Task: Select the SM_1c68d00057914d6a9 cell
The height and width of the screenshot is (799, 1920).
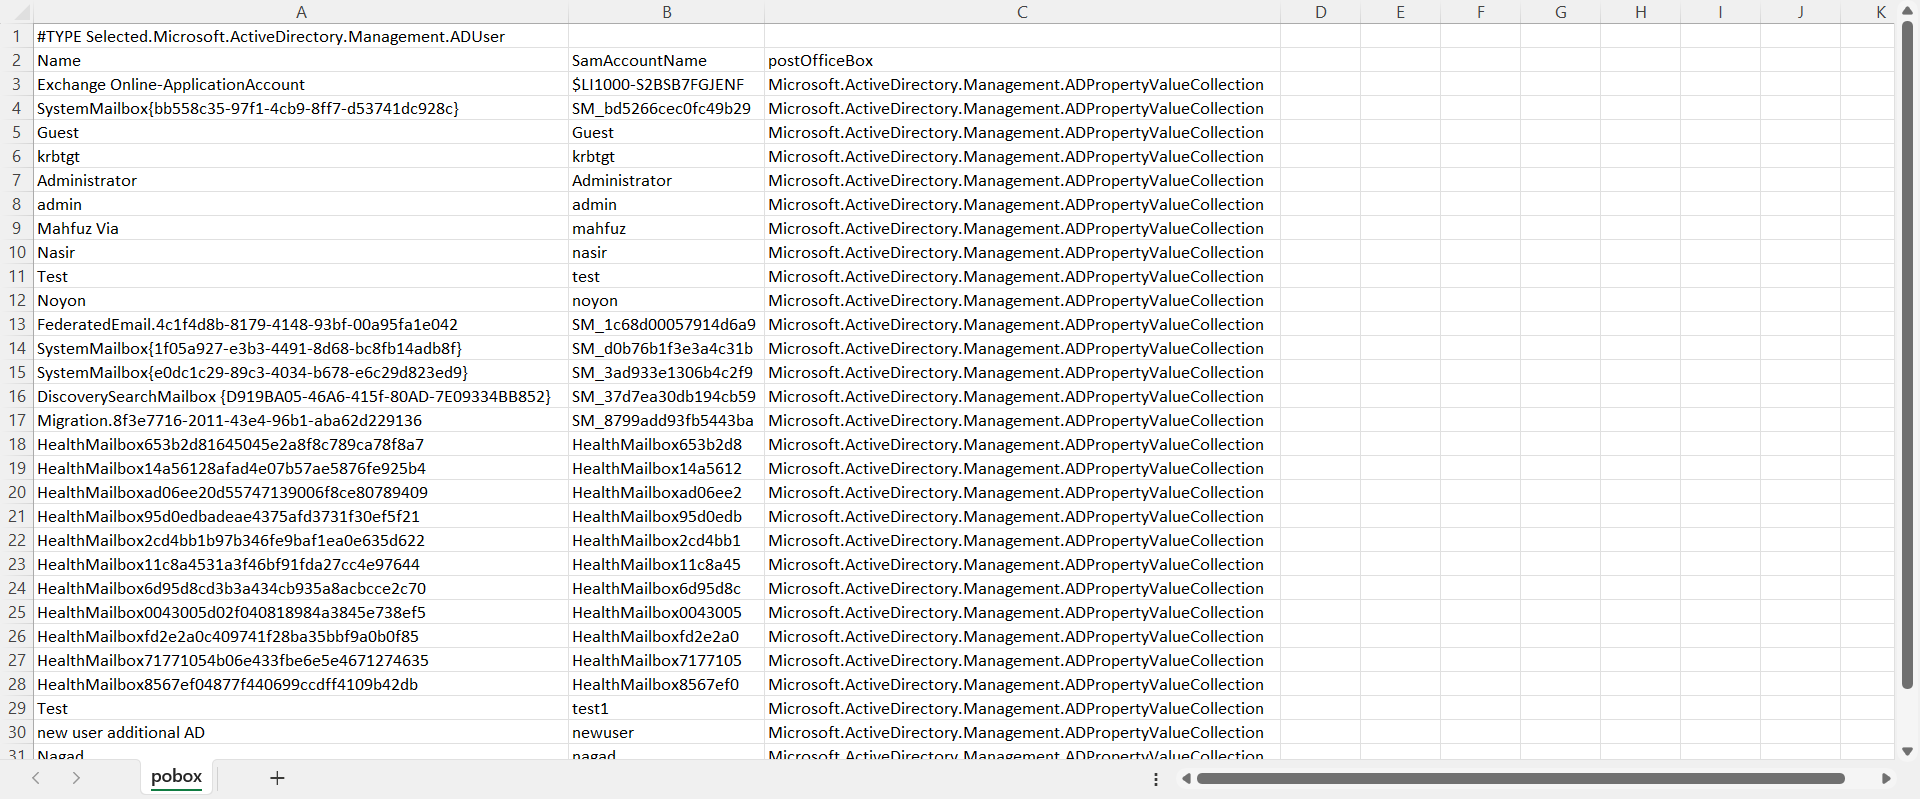Action: pos(666,324)
